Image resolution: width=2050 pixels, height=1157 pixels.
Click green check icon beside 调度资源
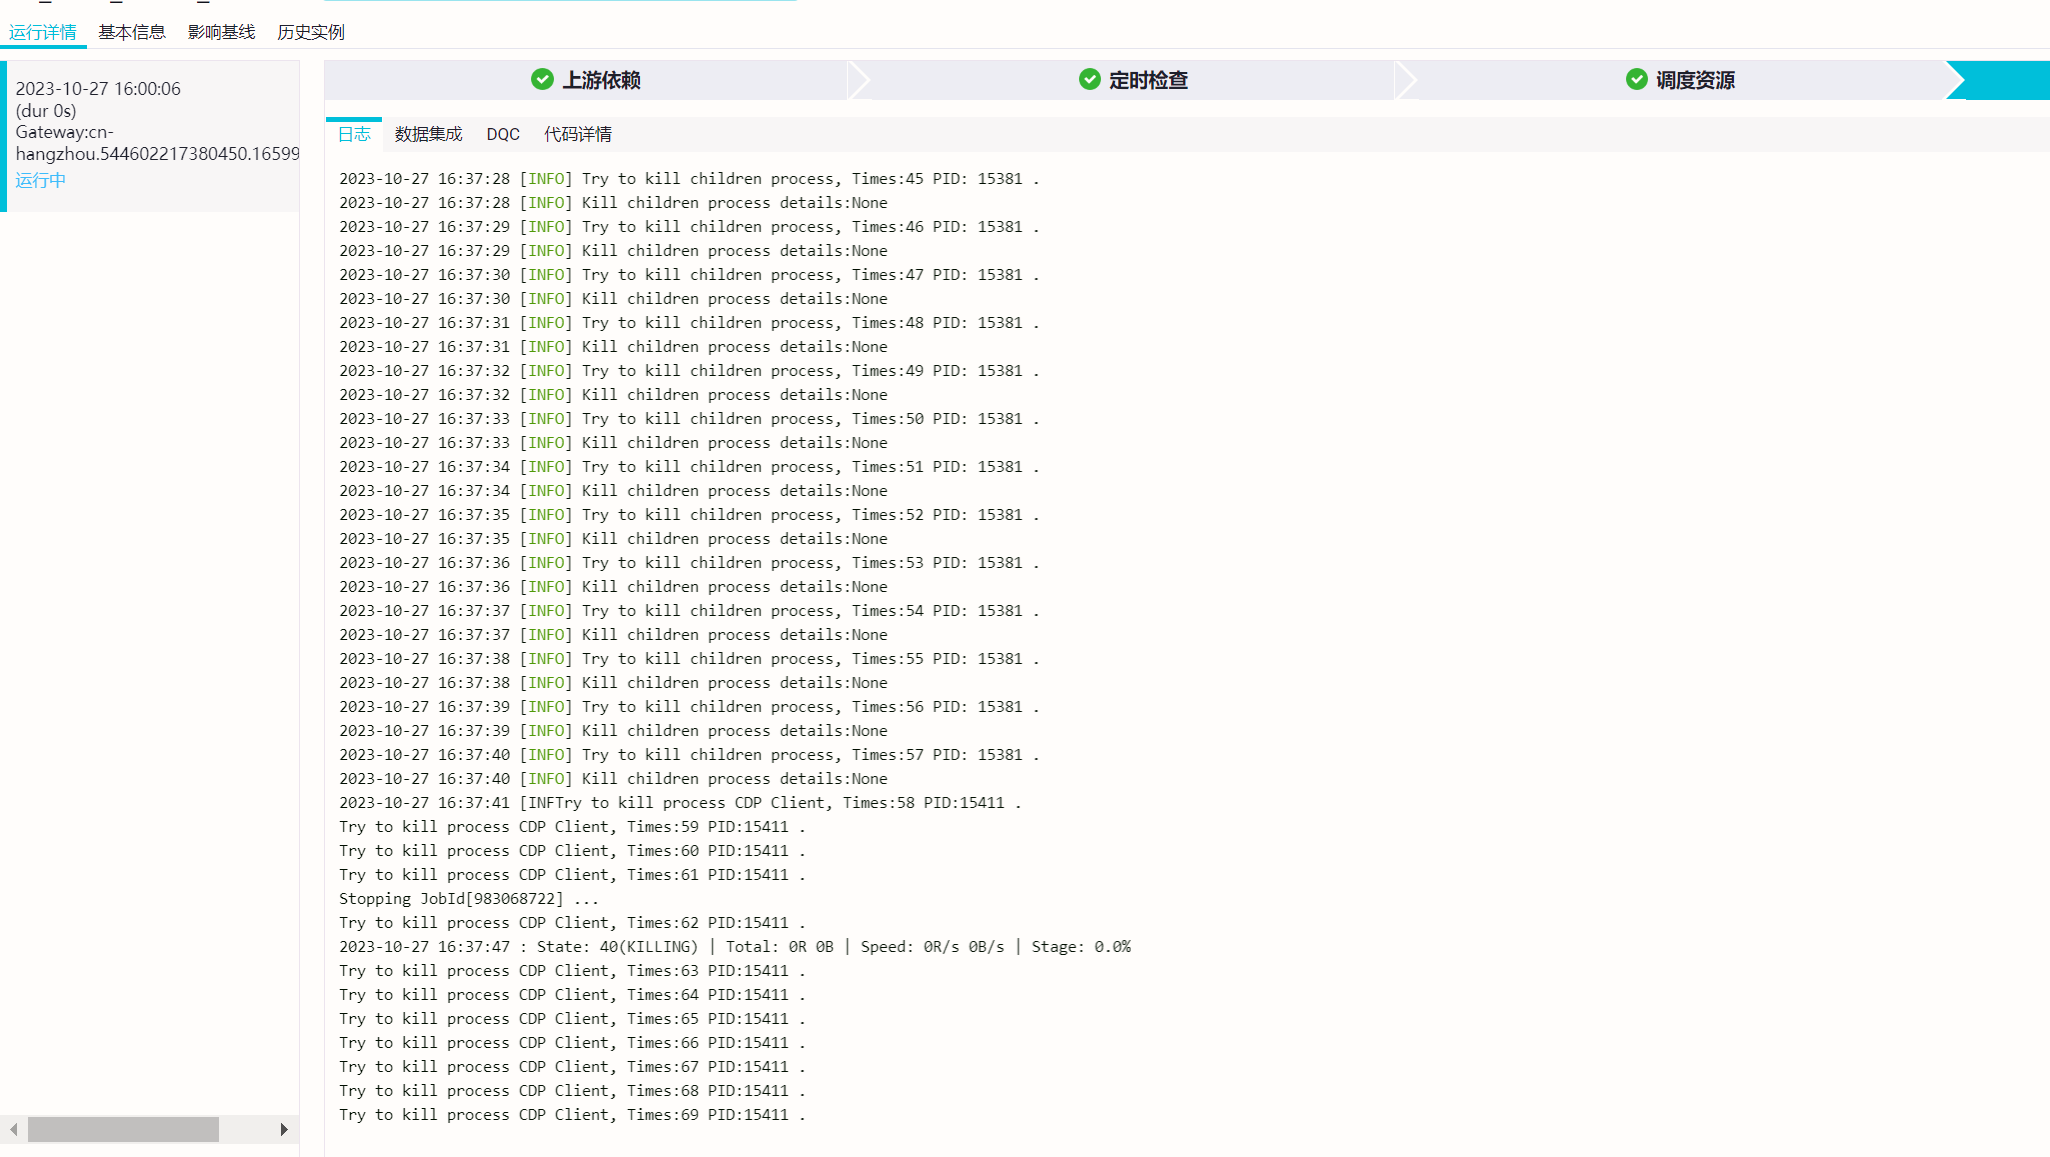(1636, 79)
